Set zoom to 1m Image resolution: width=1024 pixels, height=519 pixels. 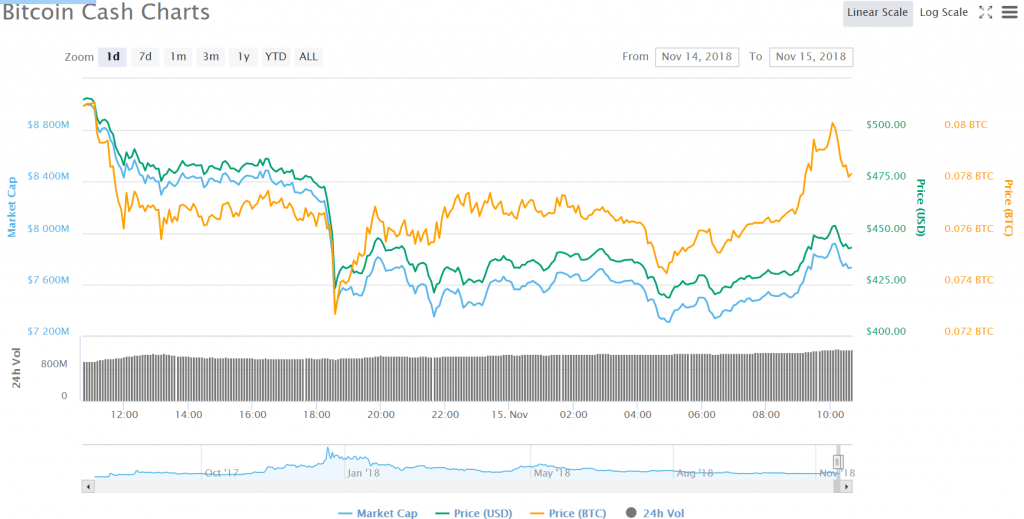point(178,57)
